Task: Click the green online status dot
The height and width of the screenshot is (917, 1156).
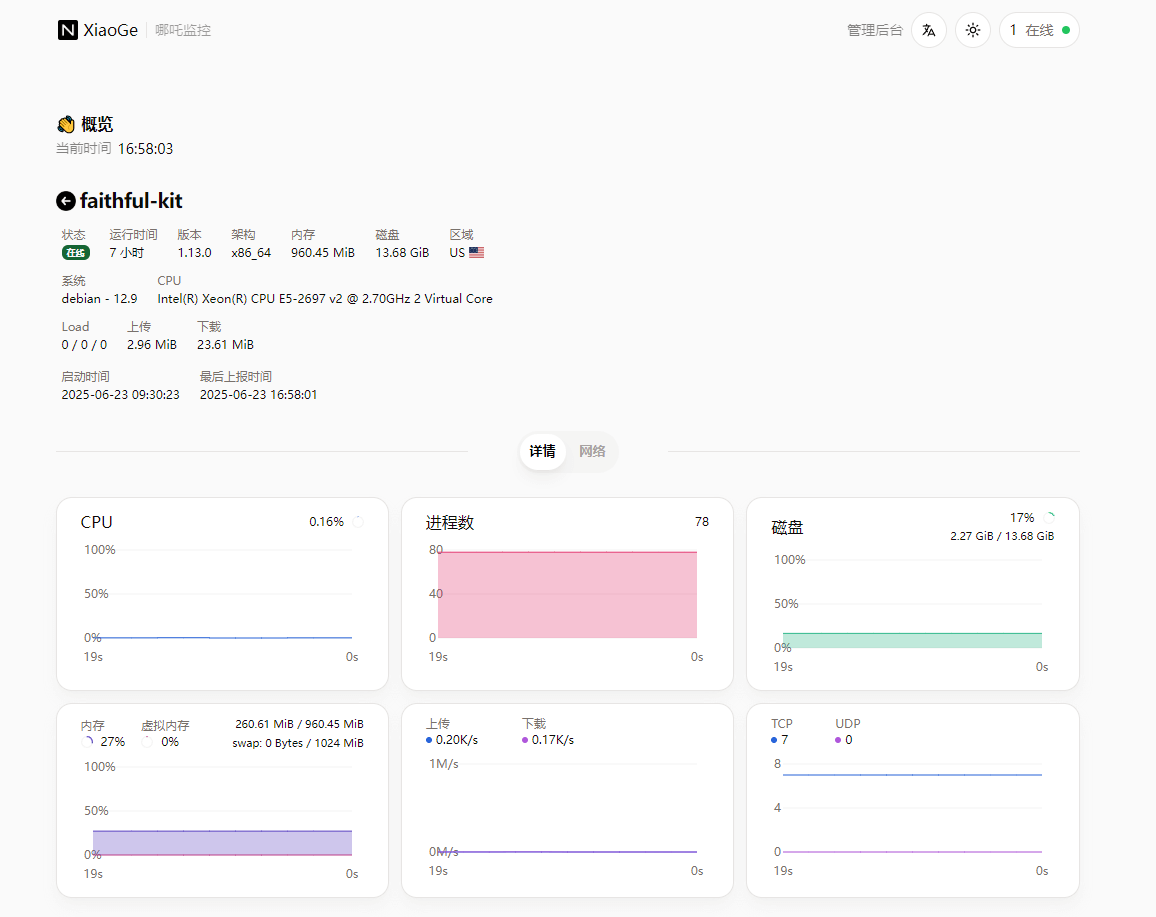Action: [1065, 30]
